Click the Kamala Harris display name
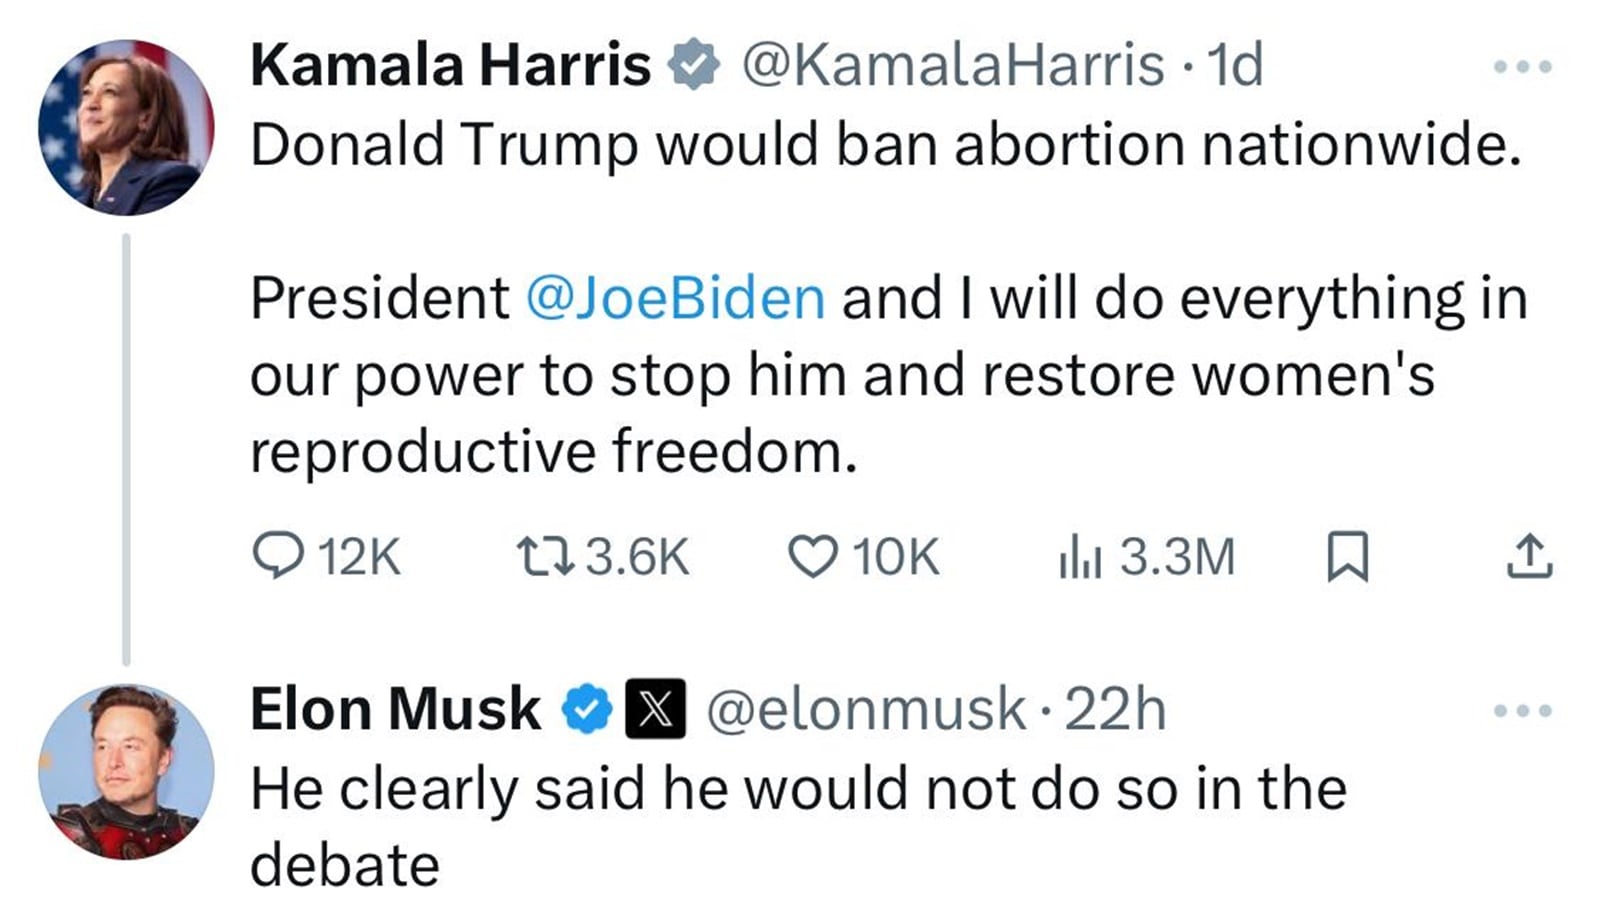The width and height of the screenshot is (1600, 900). pos(450,66)
